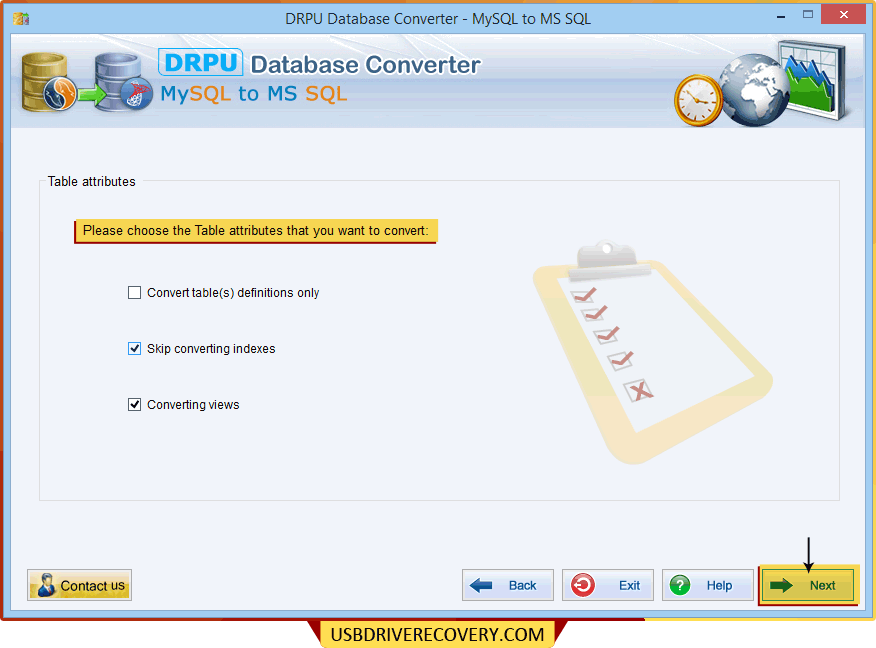Minimize the Database Converter window

(781, 16)
